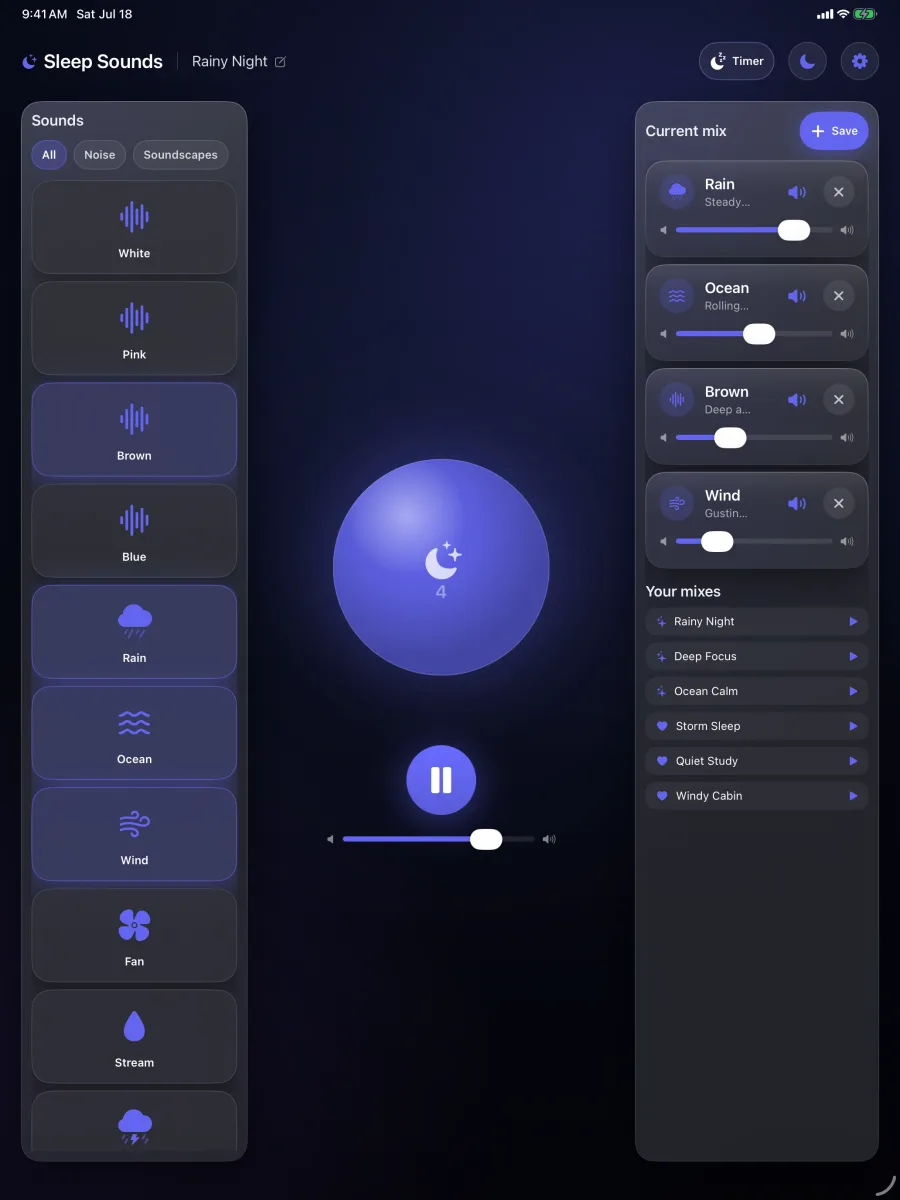900x1200 pixels.
Task: Play the Quiet Study mix
Action: click(x=853, y=761)
